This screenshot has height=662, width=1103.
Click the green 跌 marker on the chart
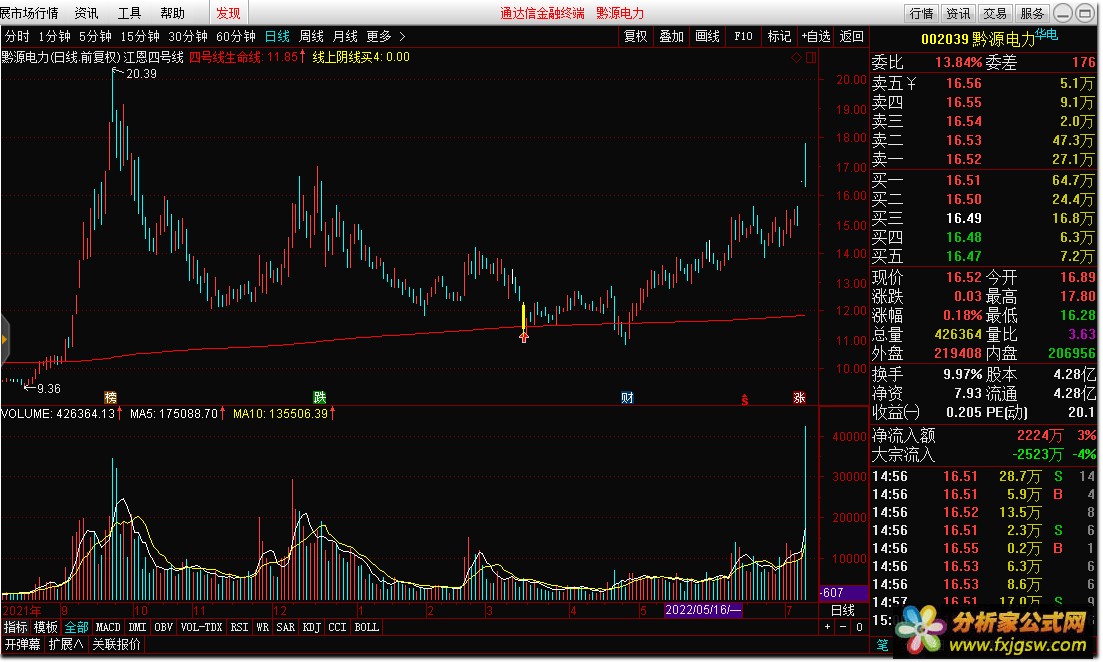(319, 397)
